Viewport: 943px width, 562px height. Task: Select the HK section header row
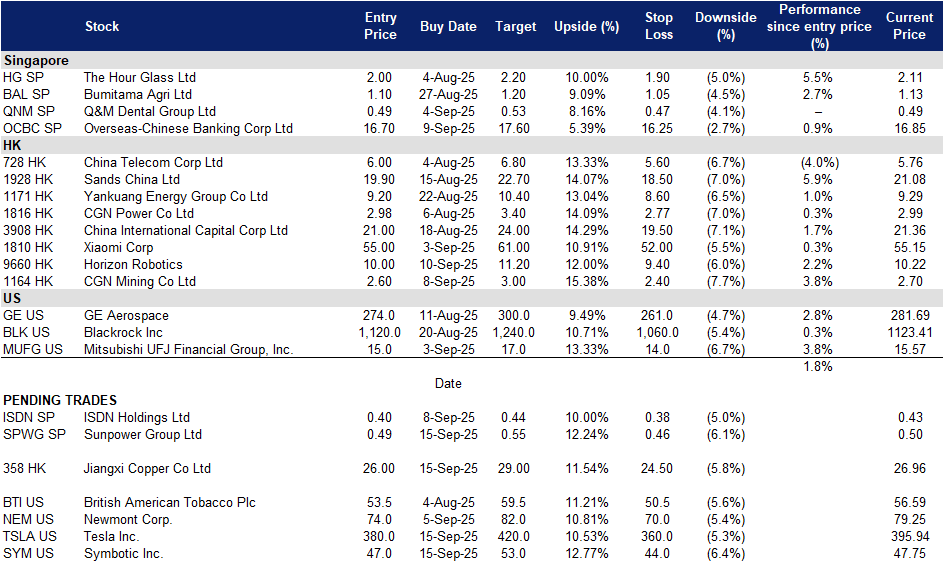coord(472,145)
